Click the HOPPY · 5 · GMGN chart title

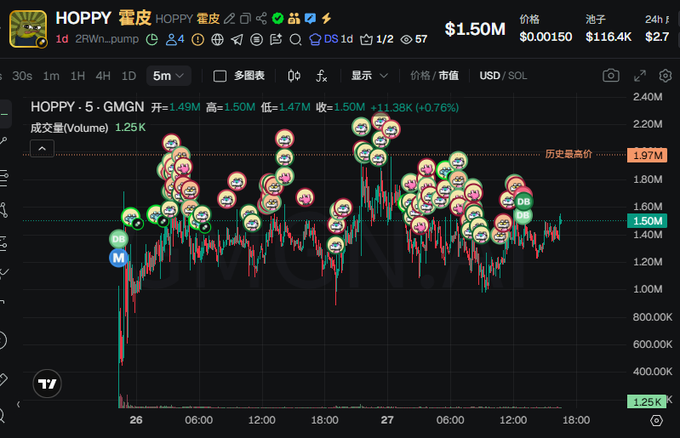87,107
